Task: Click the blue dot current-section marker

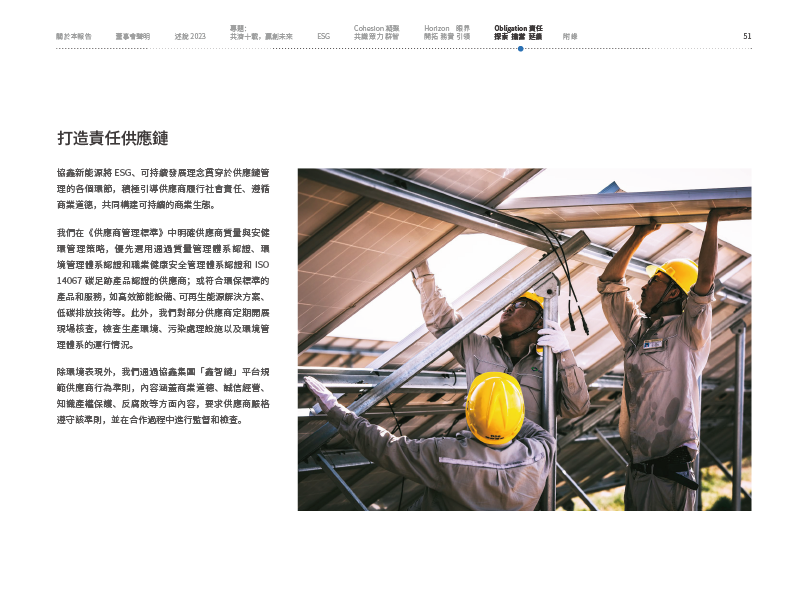Action: [x=520, y=48]
